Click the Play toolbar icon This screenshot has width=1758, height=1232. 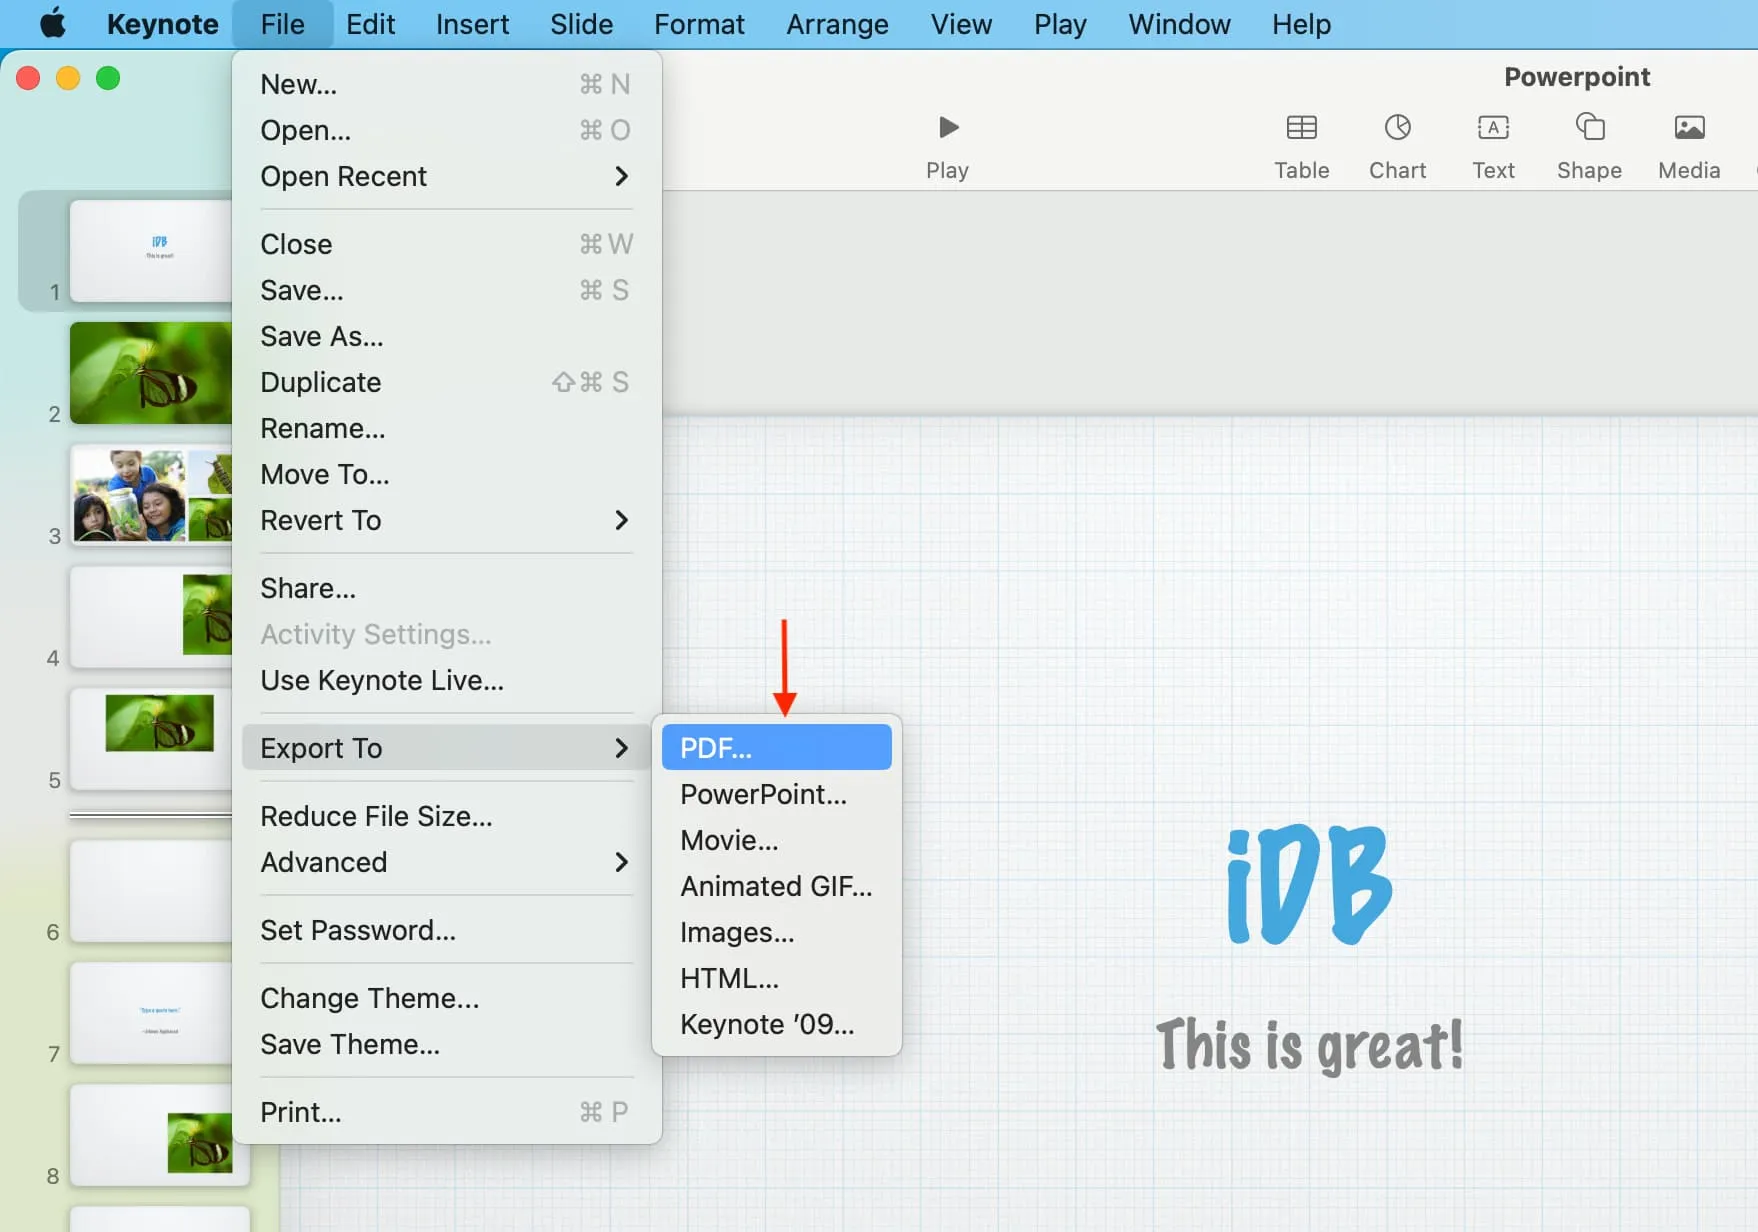947,128
